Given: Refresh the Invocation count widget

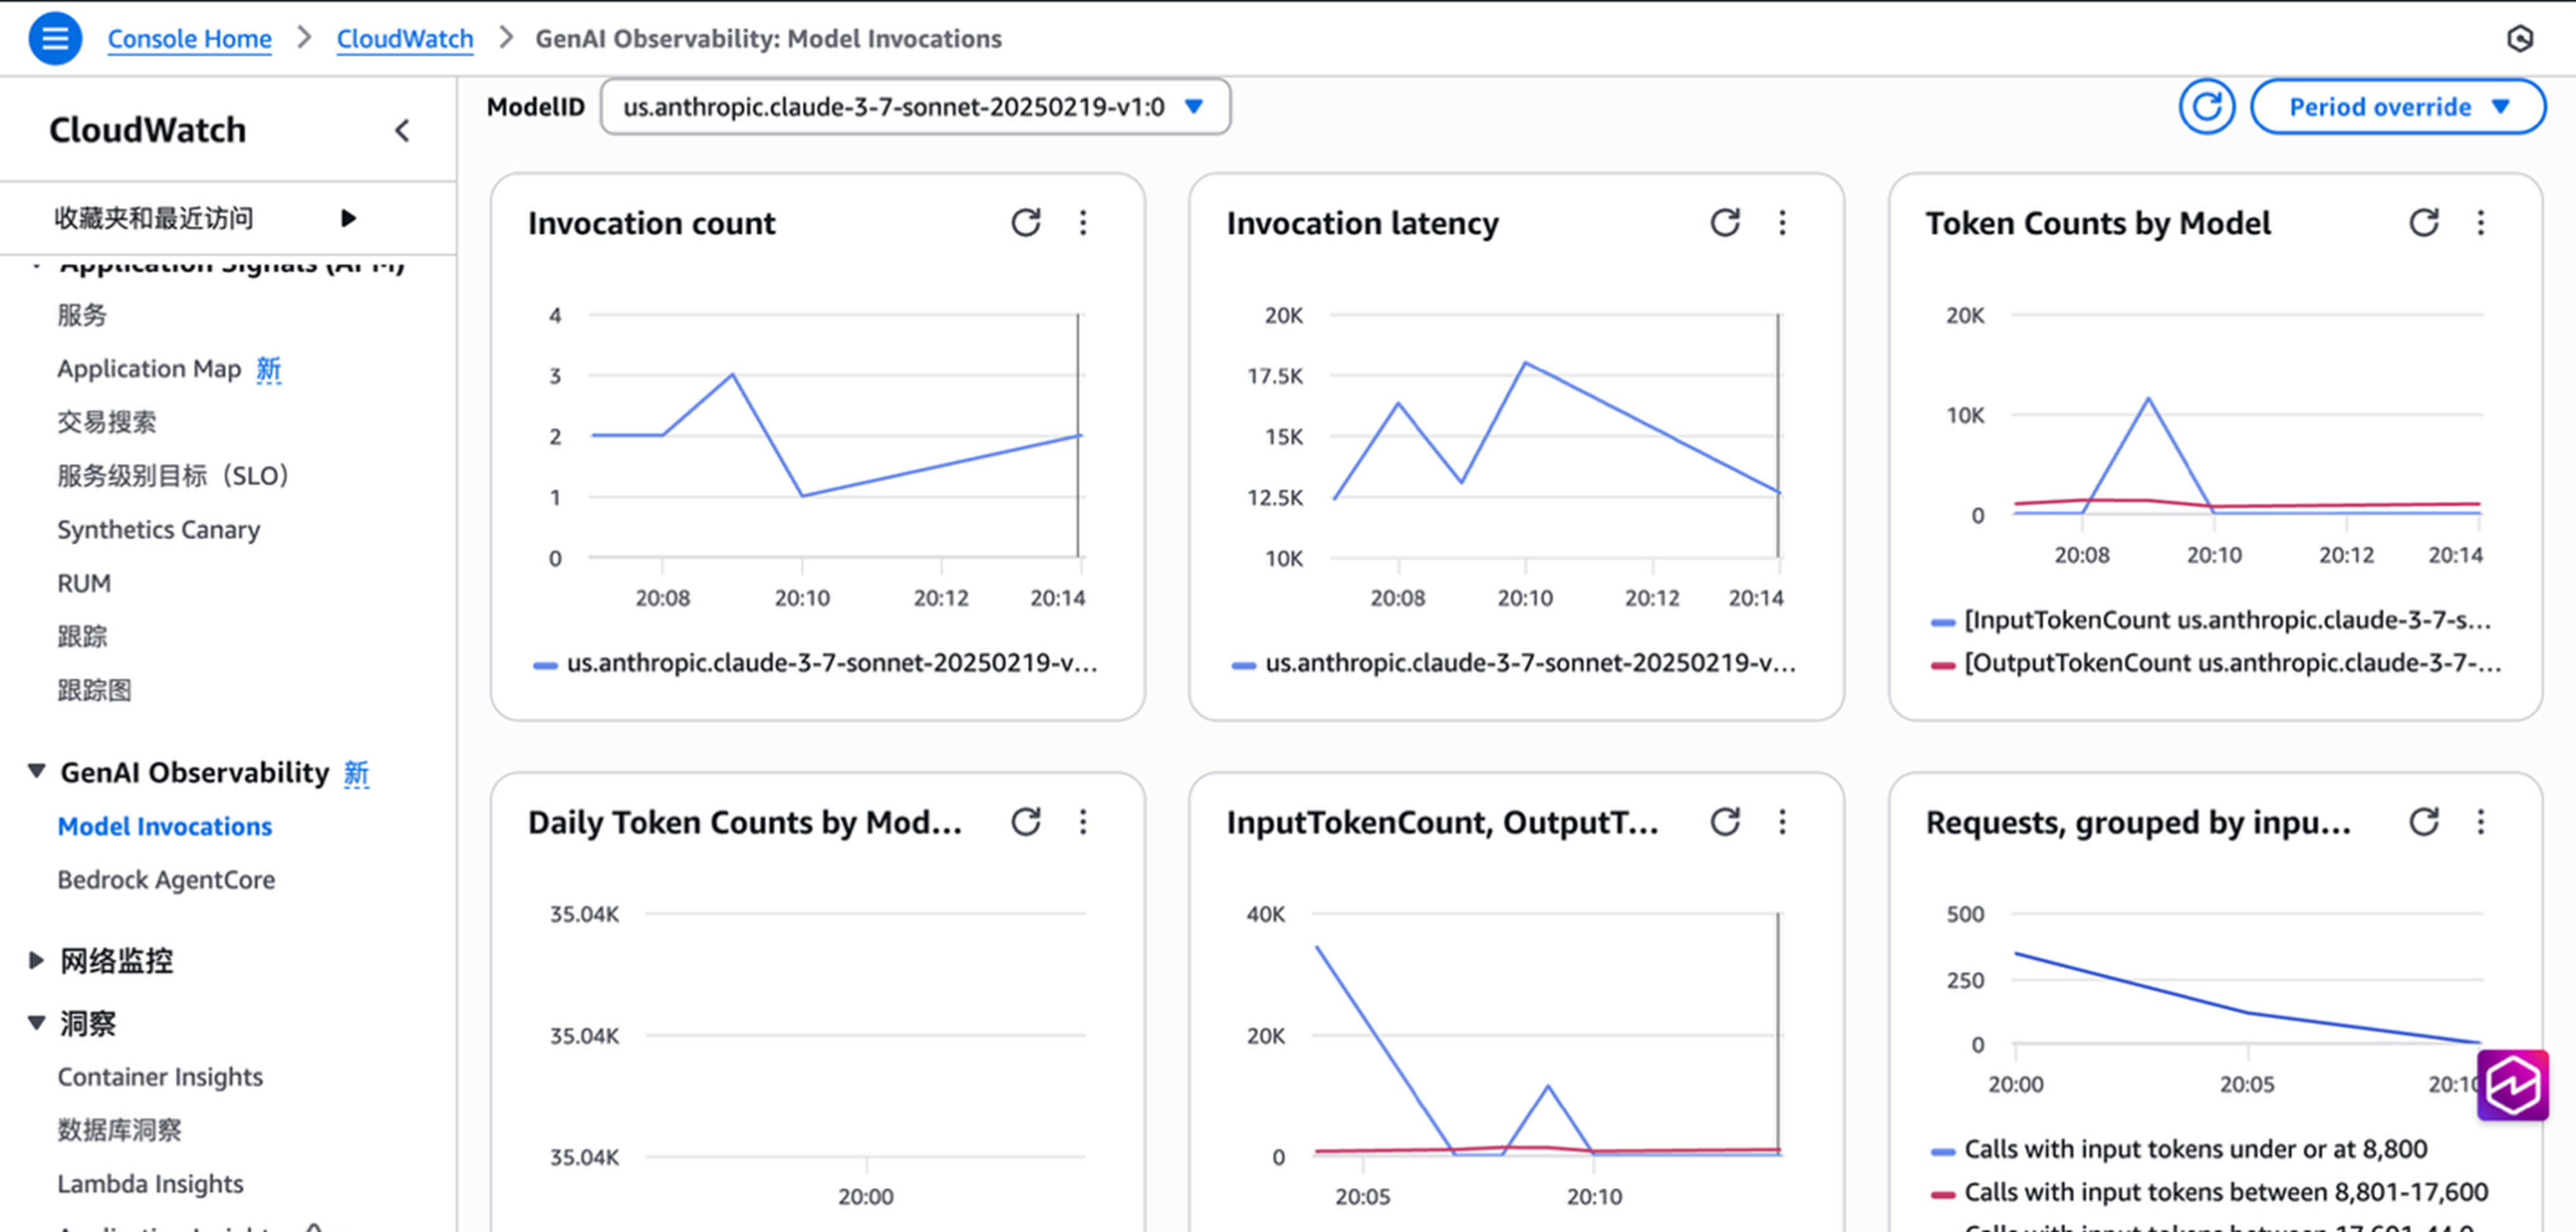Looking at the screenshot, I should tap(1025, 222).
